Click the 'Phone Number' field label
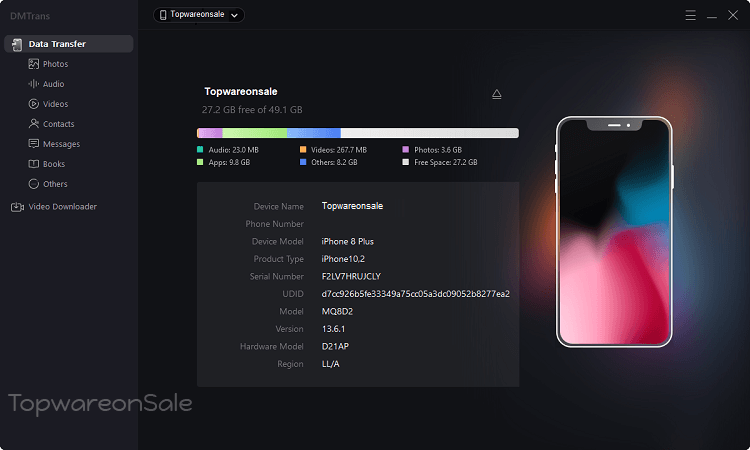 coord(275,224)
